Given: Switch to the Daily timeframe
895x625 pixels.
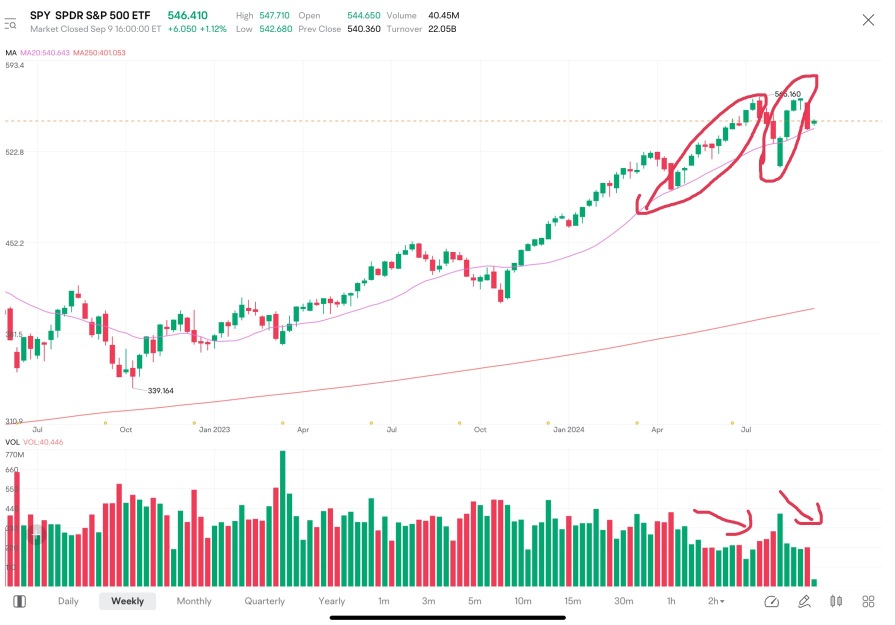Looking at the screenshot, I should pyautogui.click(x=68, y=601).
